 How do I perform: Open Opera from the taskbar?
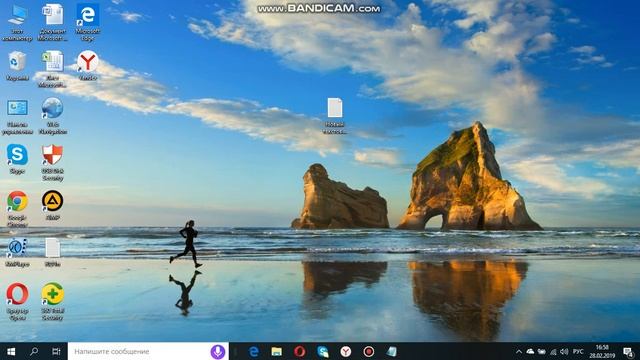tap(300, 351)
